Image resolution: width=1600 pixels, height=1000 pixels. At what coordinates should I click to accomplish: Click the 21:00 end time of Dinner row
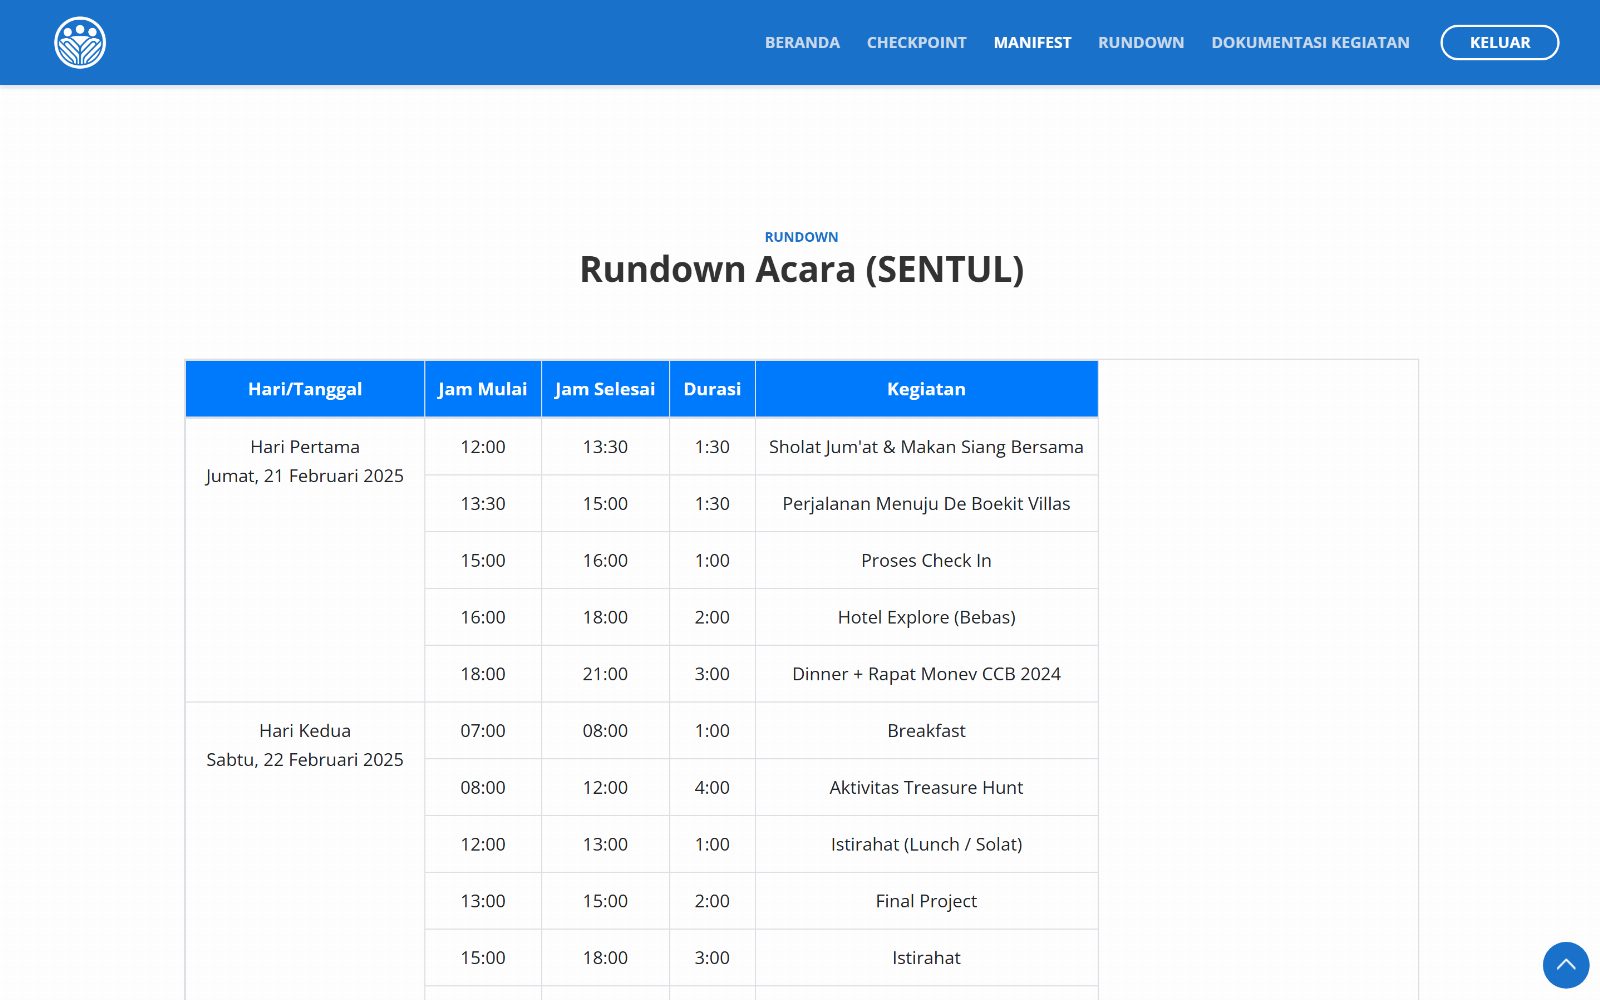click(605, 674)
